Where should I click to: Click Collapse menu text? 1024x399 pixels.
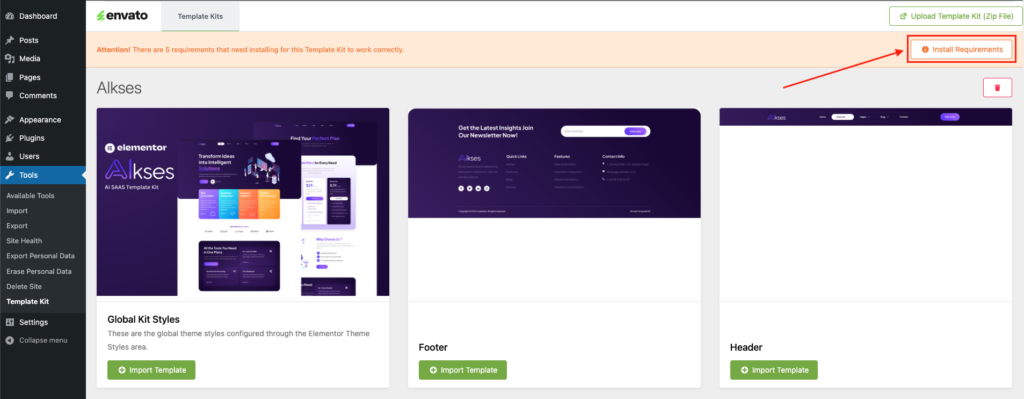click(x=43, y=340)
